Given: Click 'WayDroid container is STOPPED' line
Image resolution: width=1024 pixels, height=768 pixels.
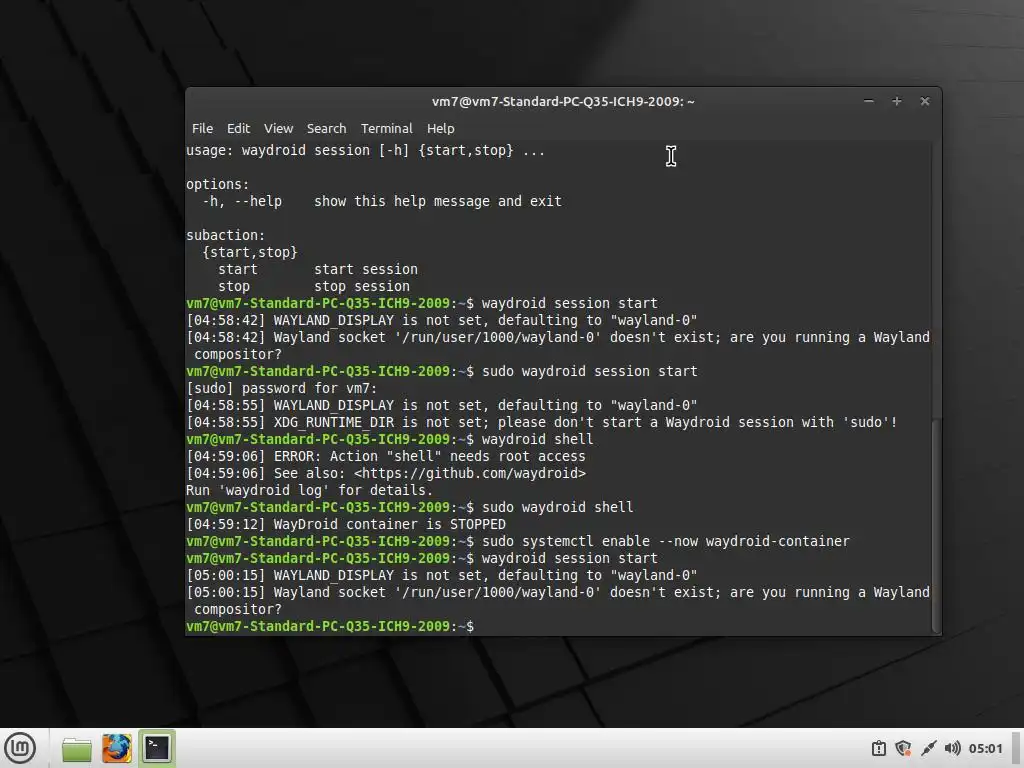Looking at the screenshot, I should tap(346, 524).
